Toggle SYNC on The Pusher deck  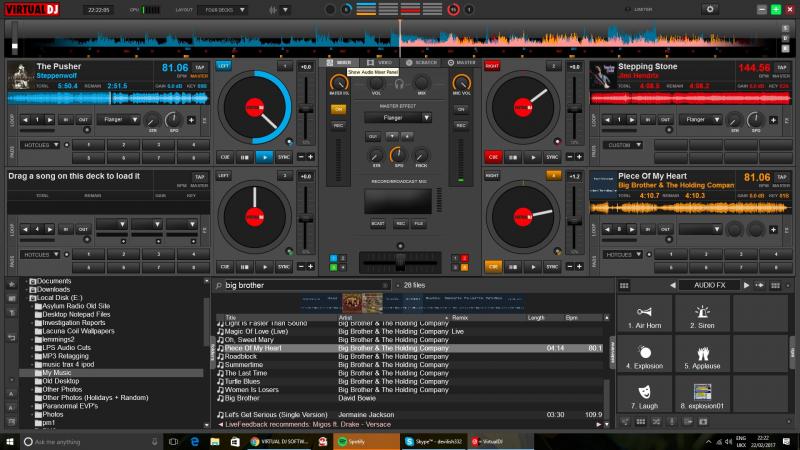click(284, 157)
